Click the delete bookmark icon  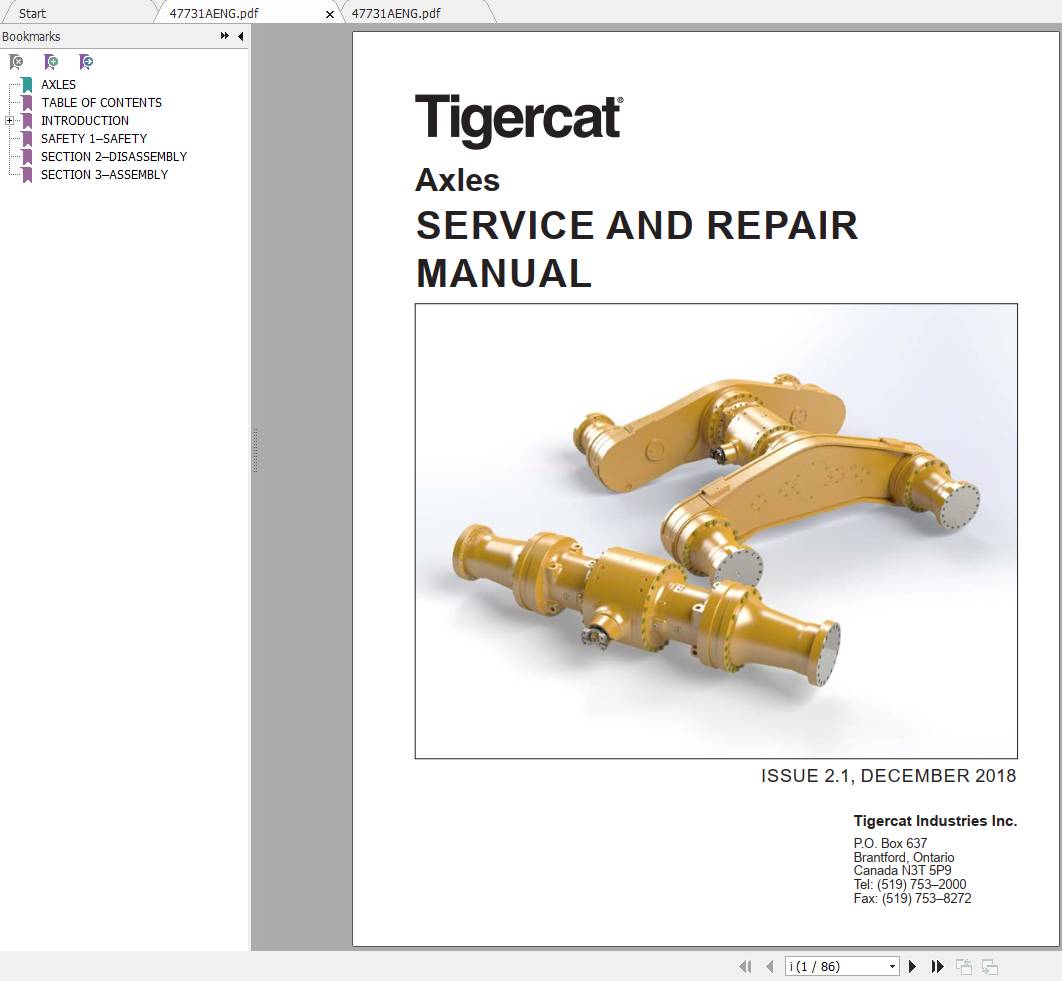(15, 62)
